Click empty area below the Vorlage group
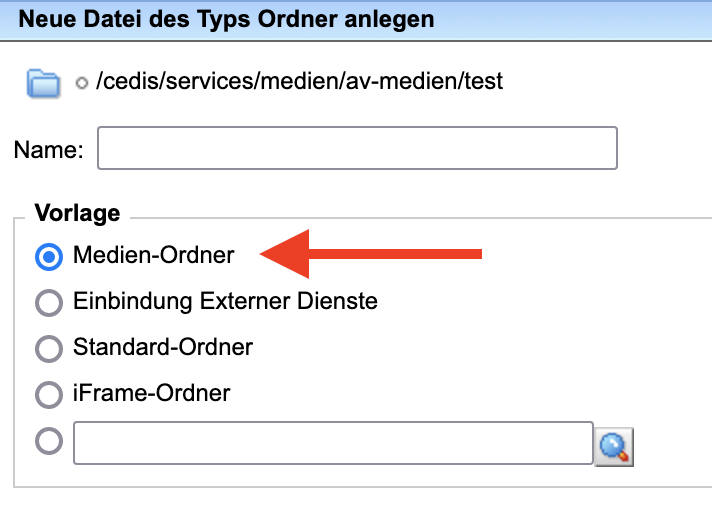The height and width of the screenshot is (524, 712). [x=356, y=506]
